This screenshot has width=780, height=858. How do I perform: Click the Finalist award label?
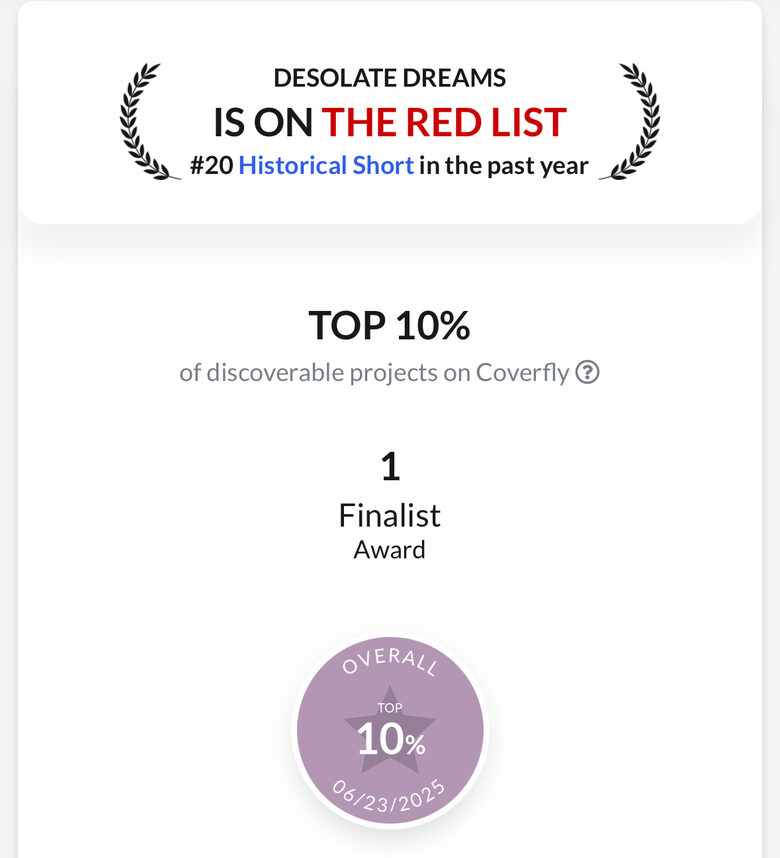pos(390,515)
